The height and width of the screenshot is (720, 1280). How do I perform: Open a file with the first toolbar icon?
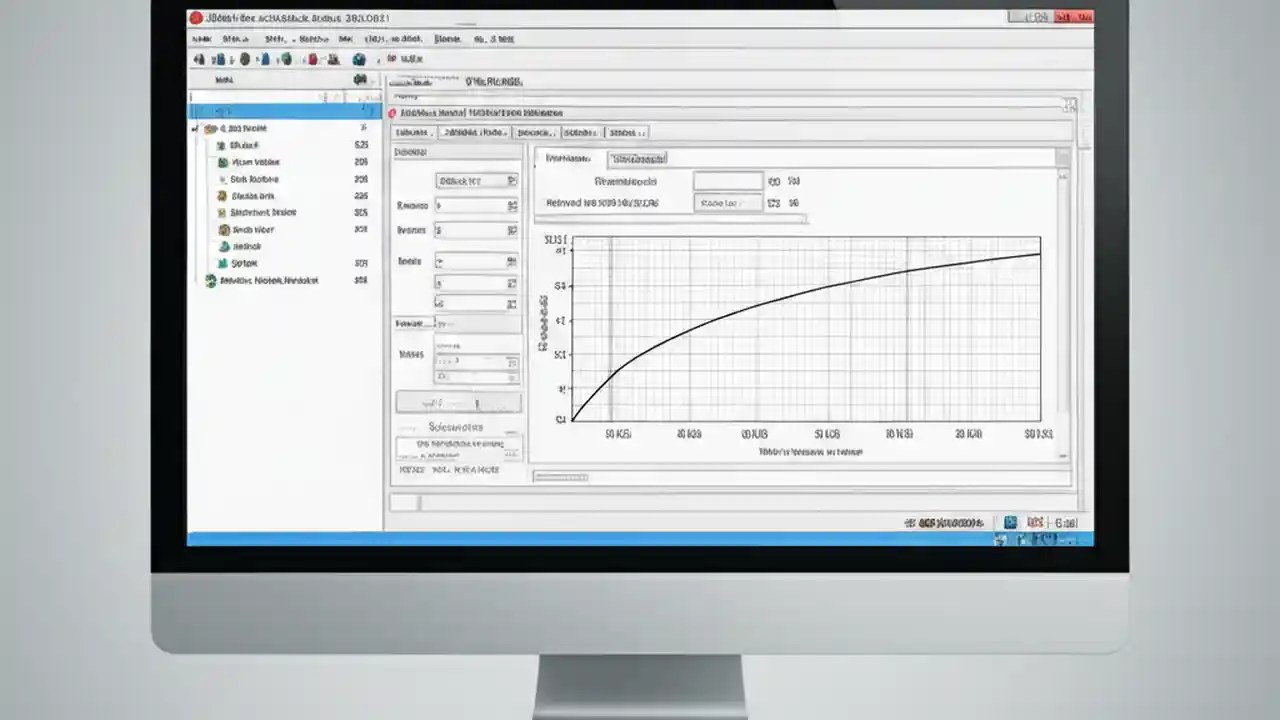click(x=200, y=59)
